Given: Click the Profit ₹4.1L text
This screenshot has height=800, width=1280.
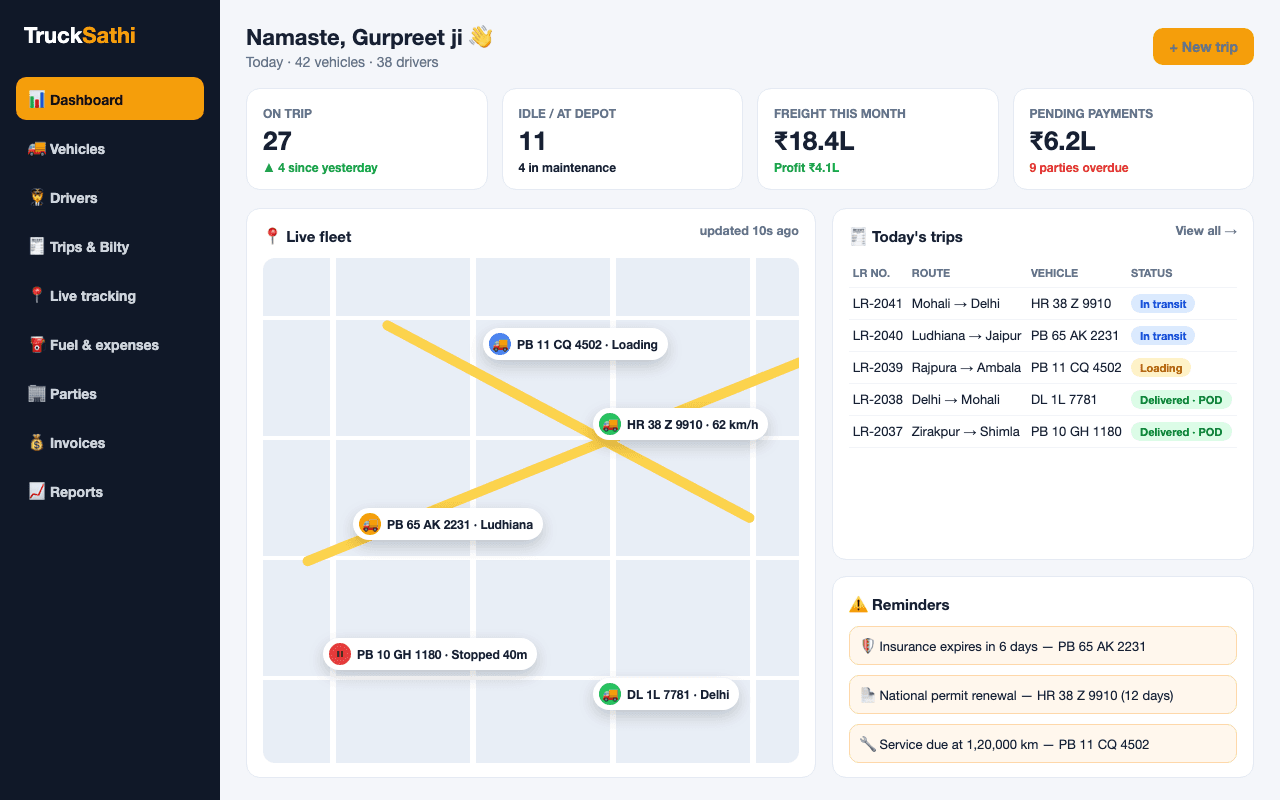Looking at the screenshot, I should click(x=807, y=168).
